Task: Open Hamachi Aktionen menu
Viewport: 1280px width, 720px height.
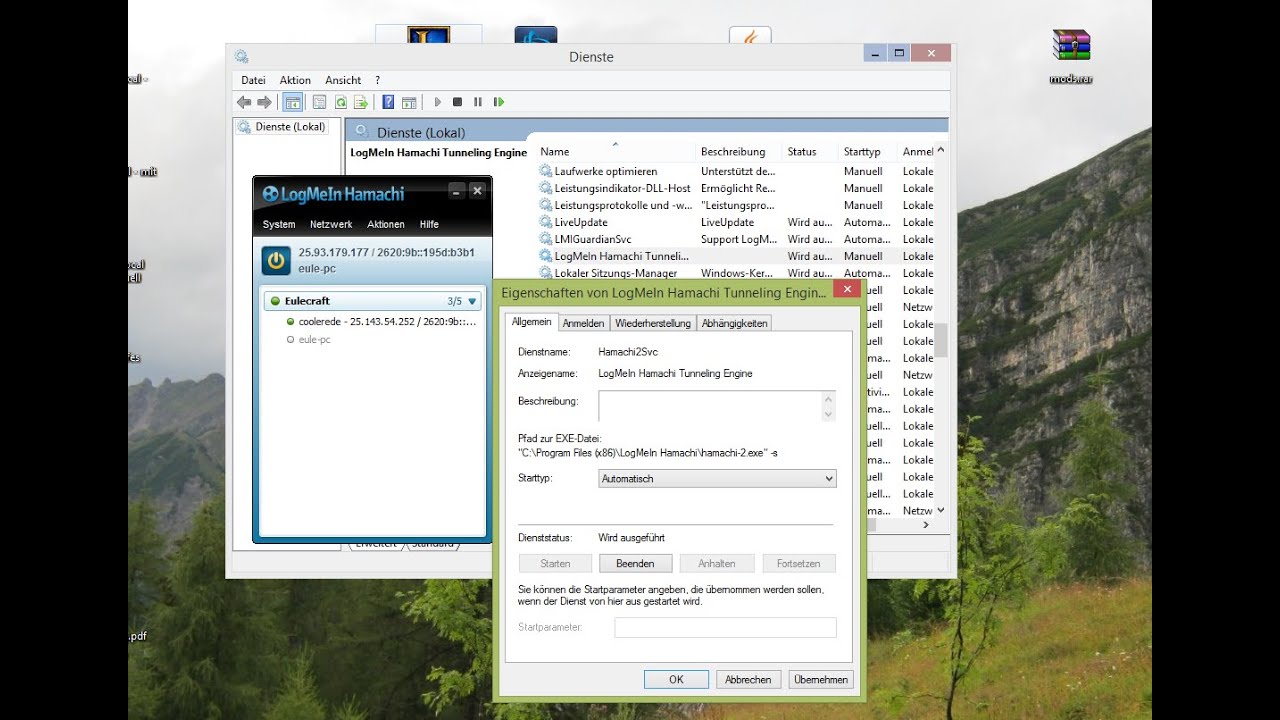Action: pyautogui.click(x=386, y=225)
